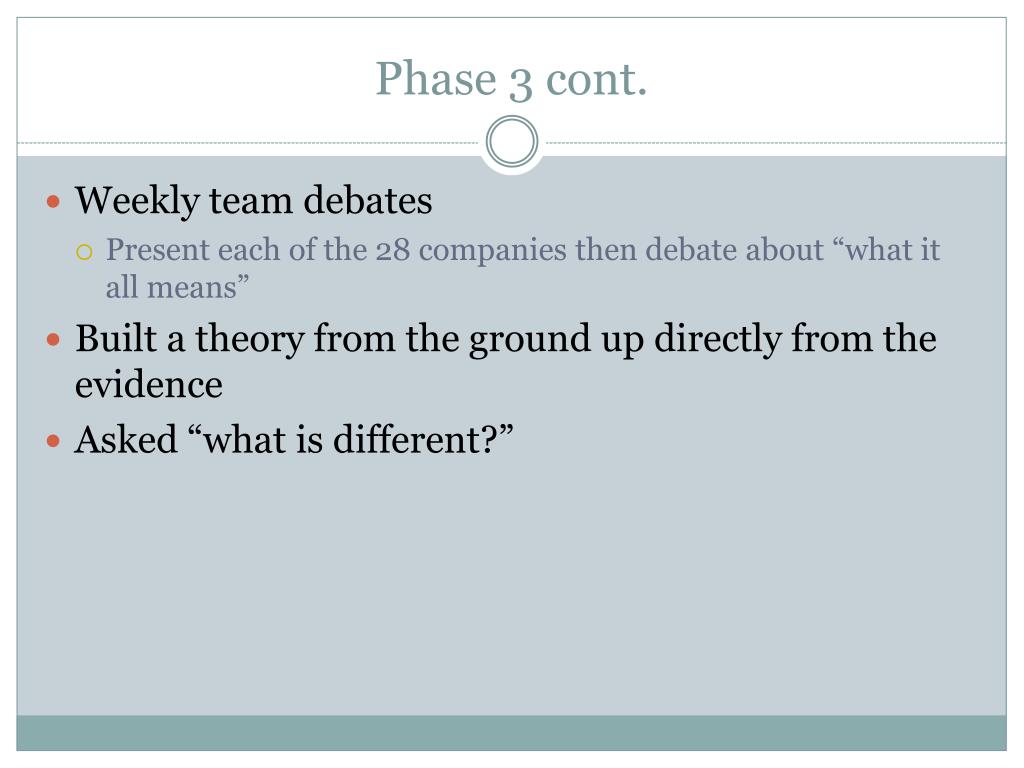The width and height of the screenshot is (1024, 768).
Task: Click the all means” line of text
Action: [177, 288]
